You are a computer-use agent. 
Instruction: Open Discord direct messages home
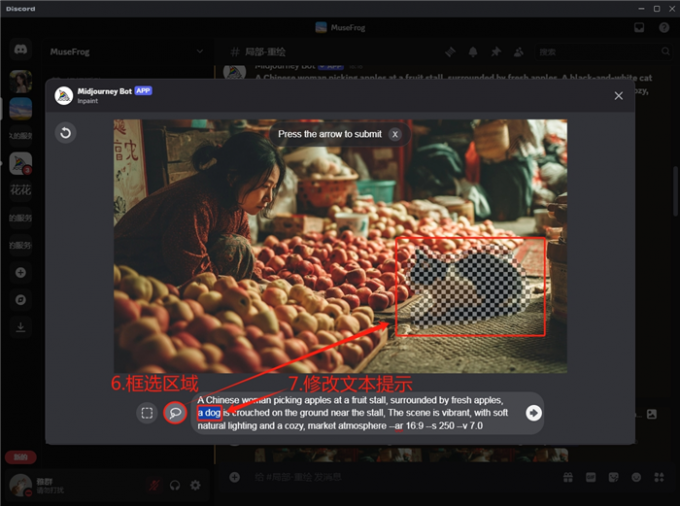(x=20, y=49)
